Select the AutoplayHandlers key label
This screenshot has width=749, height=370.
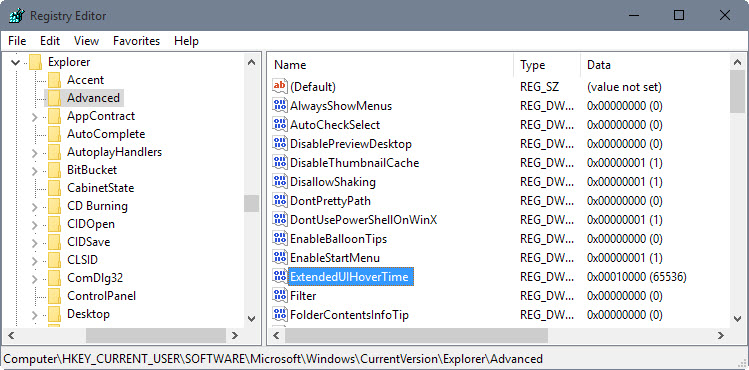(115, 152)
